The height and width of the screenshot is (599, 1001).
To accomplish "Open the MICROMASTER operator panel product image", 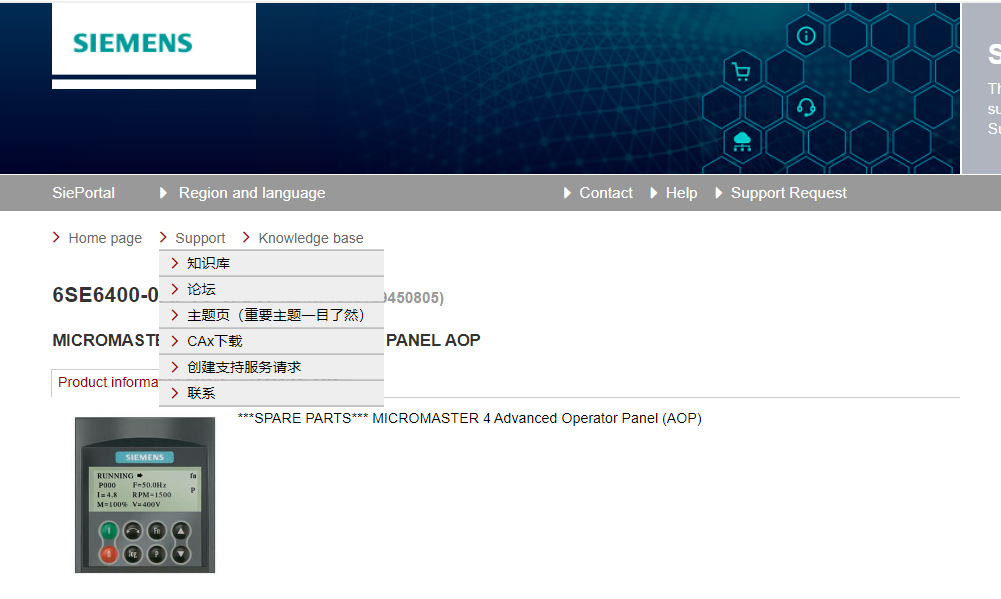I will click(x=145, y=495).
